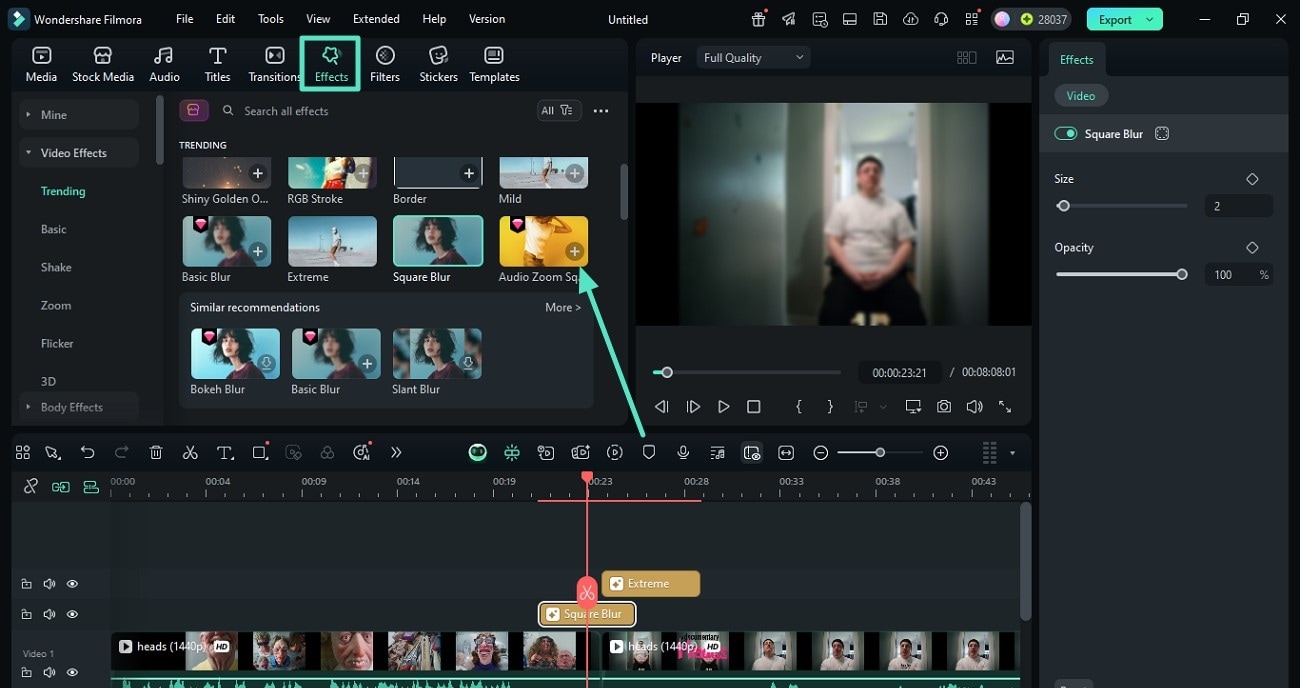
Task: Select the timeline Text tool
Action: pos(225,453)
